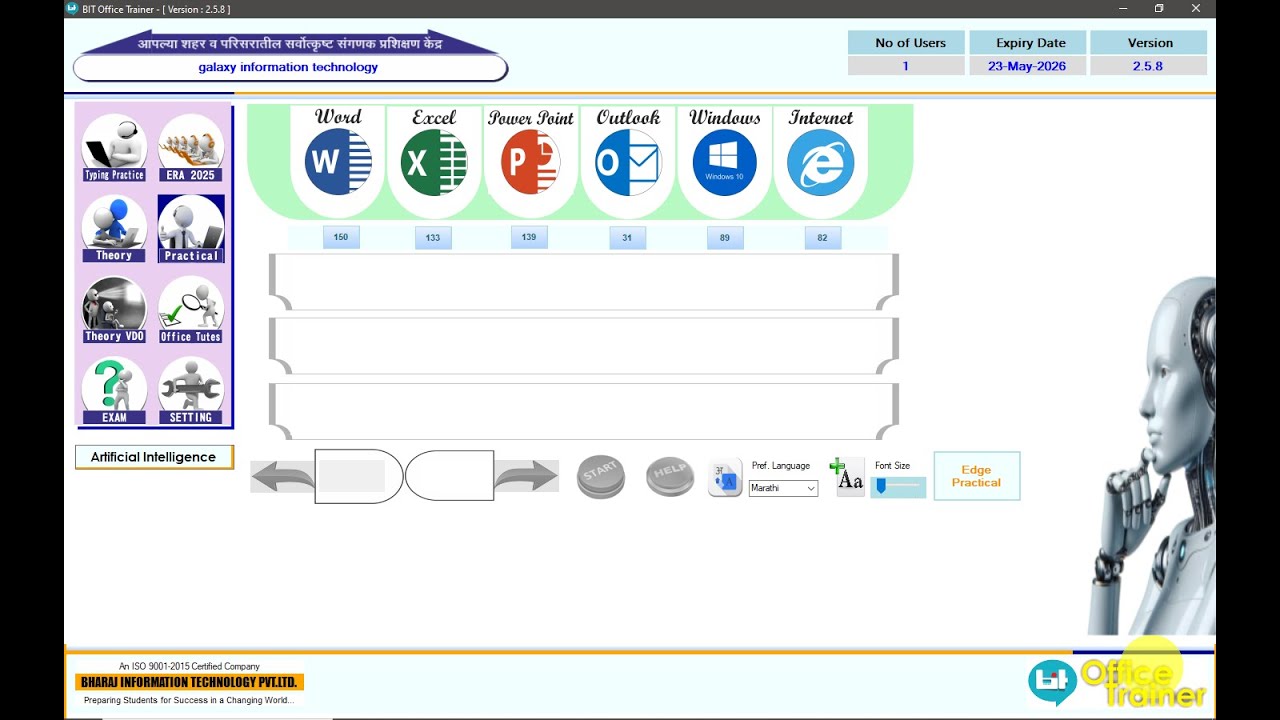Choose the Power Point application icon

click(530, 162)
